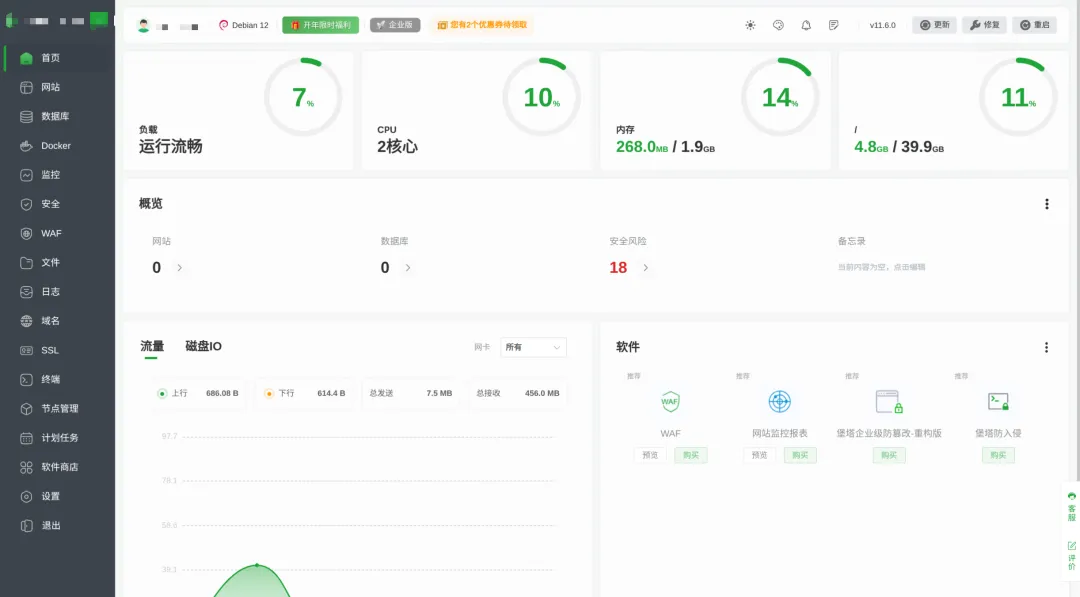Click 购买 under 堡塔防入侵

pyautogui.click(x=998, y=455)
